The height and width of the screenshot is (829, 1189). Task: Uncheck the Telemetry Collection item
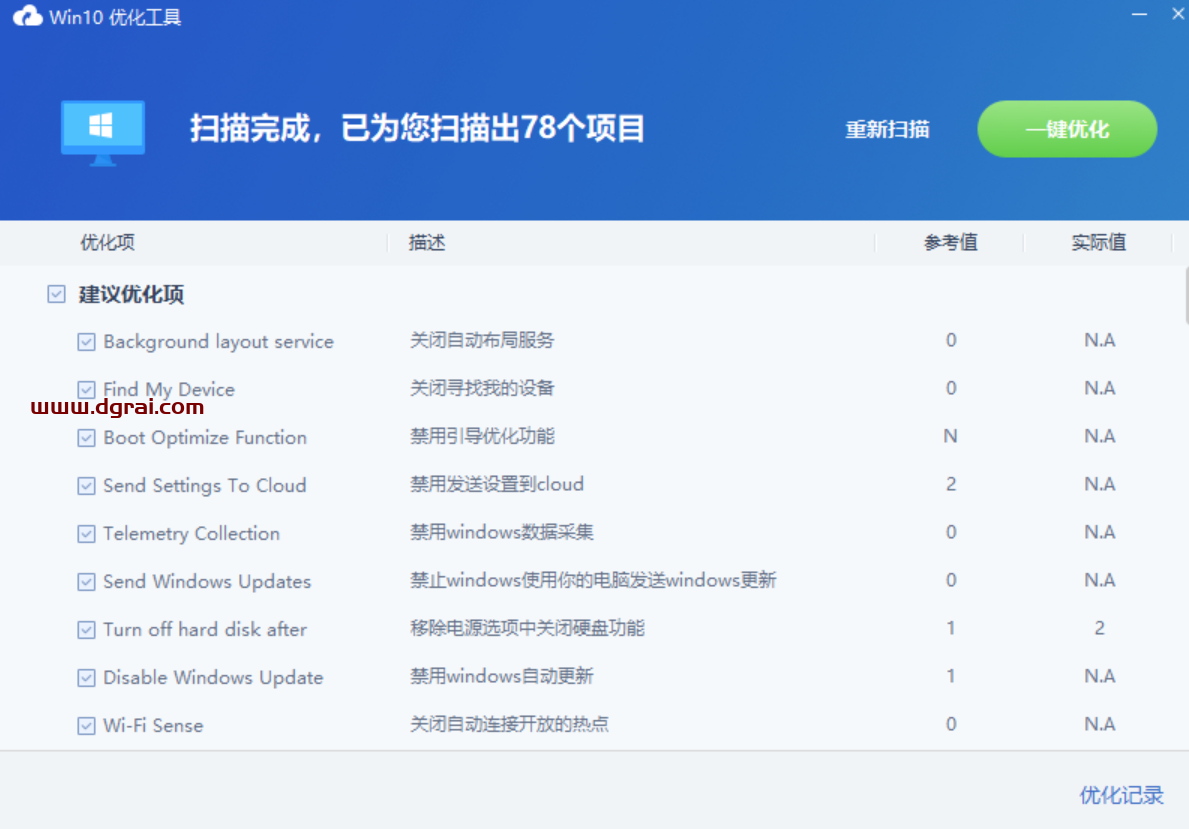click(86, 533)
